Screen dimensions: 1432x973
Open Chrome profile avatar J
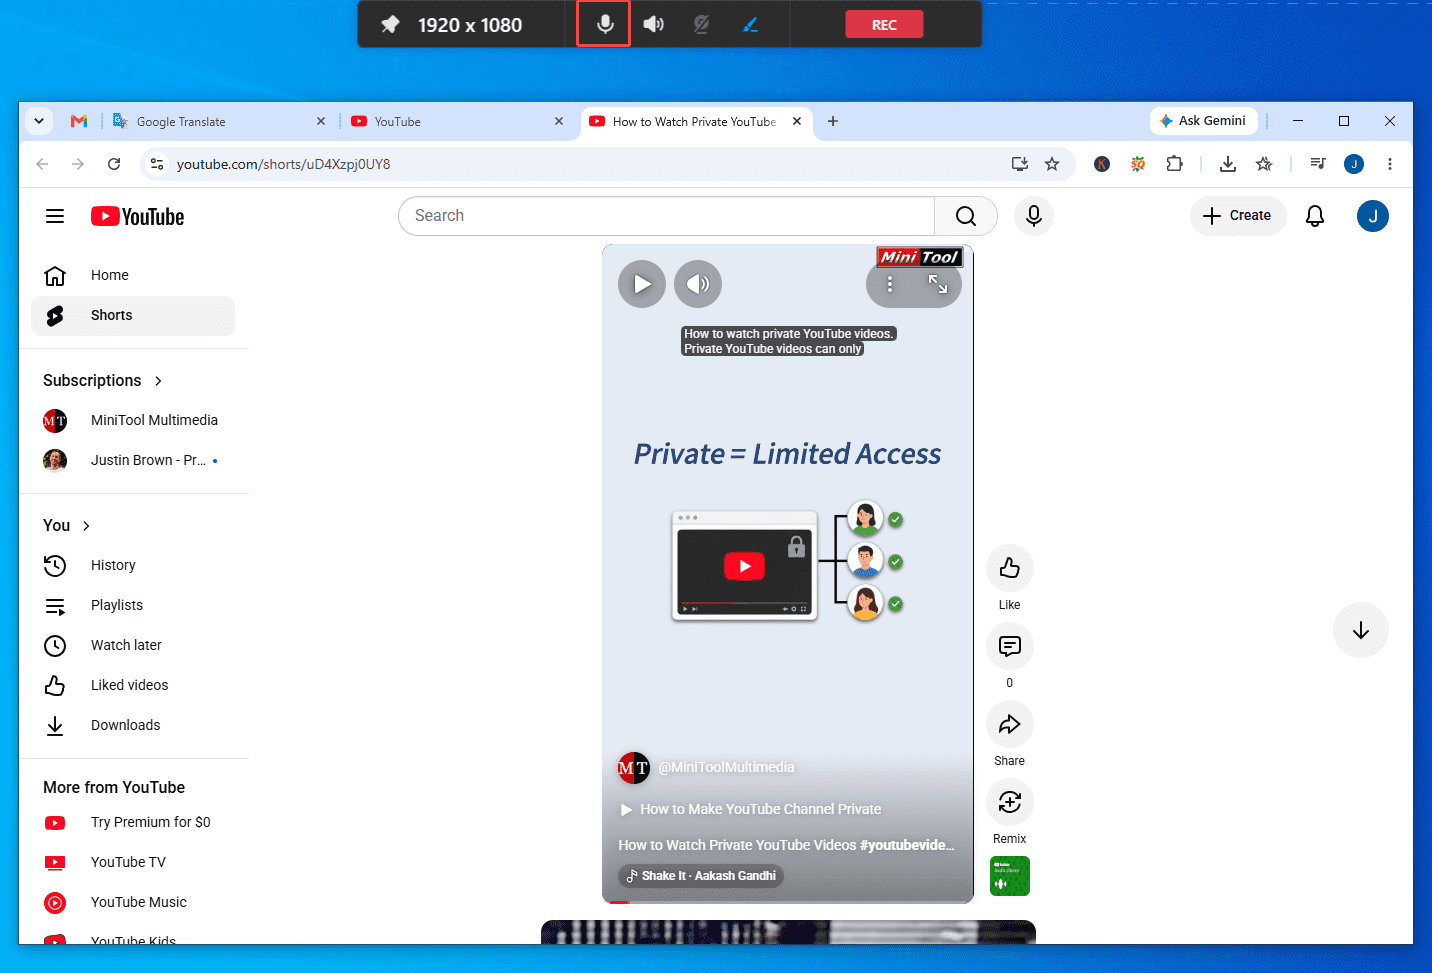tap(1354, 164)
